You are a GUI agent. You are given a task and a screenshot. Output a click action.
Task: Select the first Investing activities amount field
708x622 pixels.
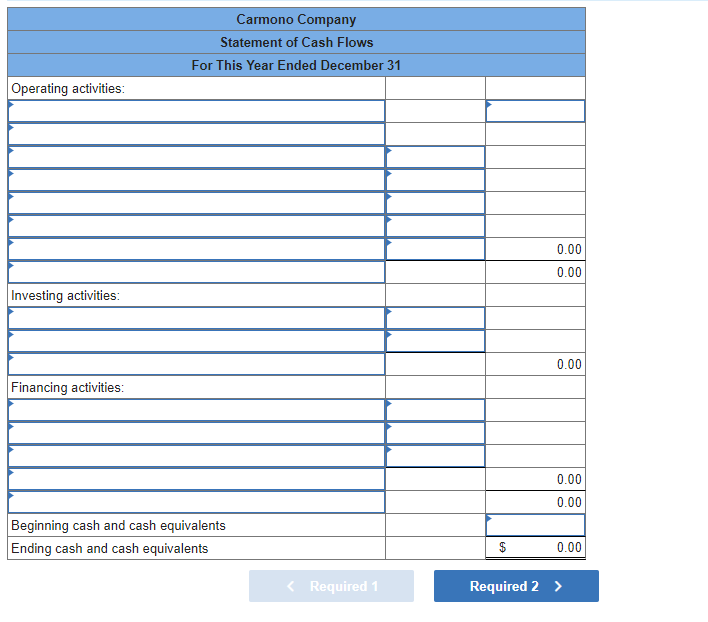pos(435,318)
